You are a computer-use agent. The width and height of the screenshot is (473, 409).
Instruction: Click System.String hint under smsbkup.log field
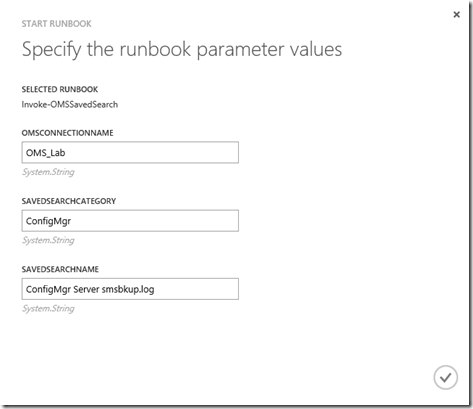pyautogui.click(x=48, y=309)
